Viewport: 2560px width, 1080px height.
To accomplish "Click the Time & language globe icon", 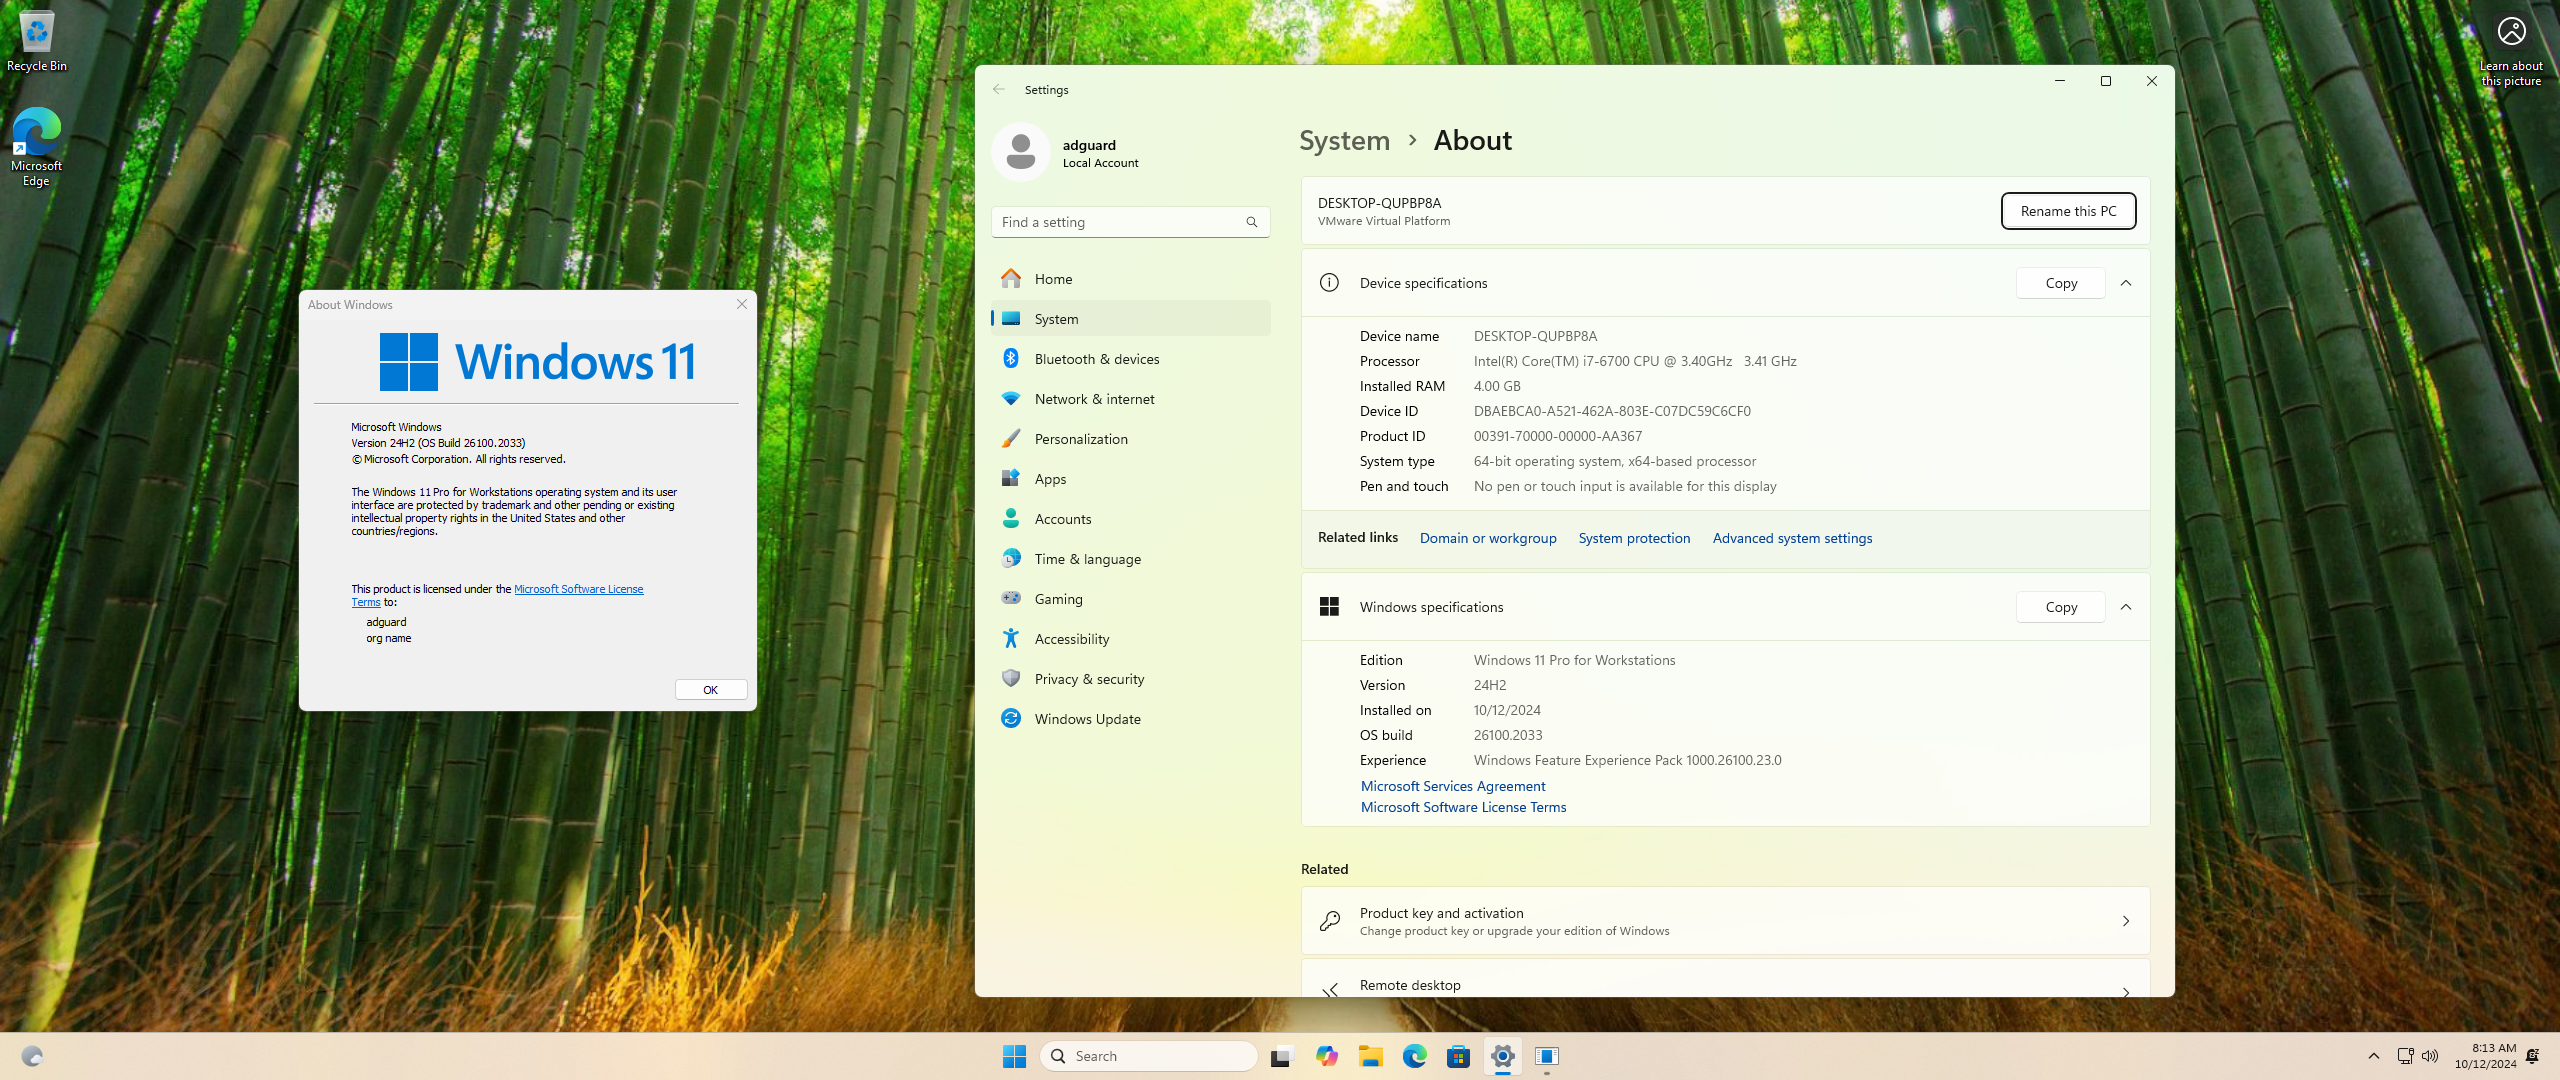I will coord(1011,558).
